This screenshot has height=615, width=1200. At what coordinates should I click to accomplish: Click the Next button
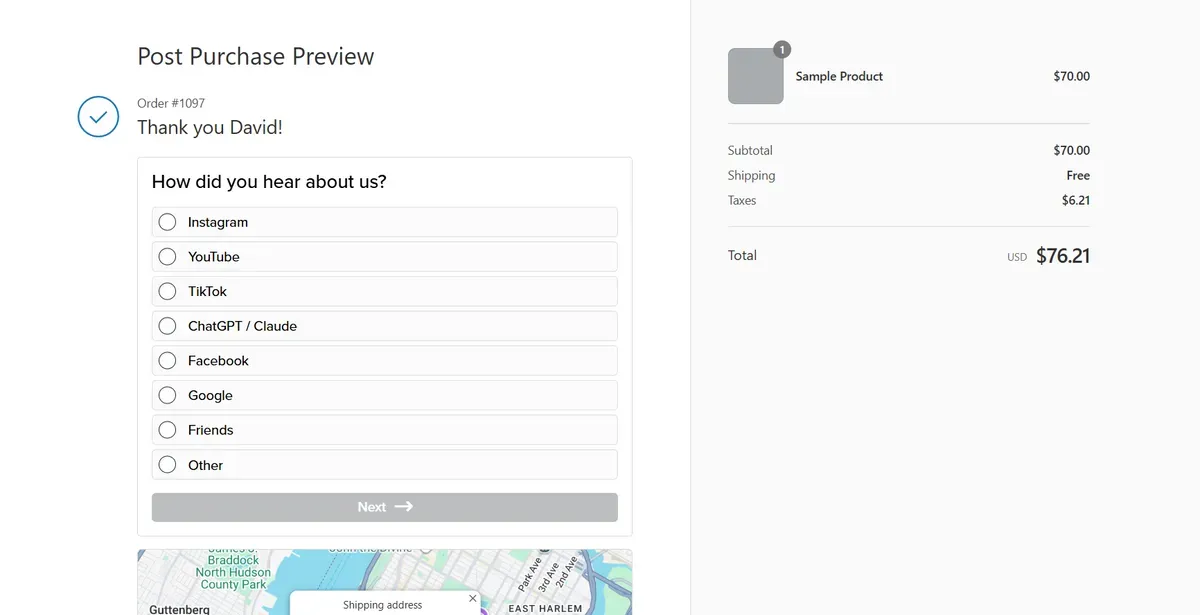click(384, 507)
